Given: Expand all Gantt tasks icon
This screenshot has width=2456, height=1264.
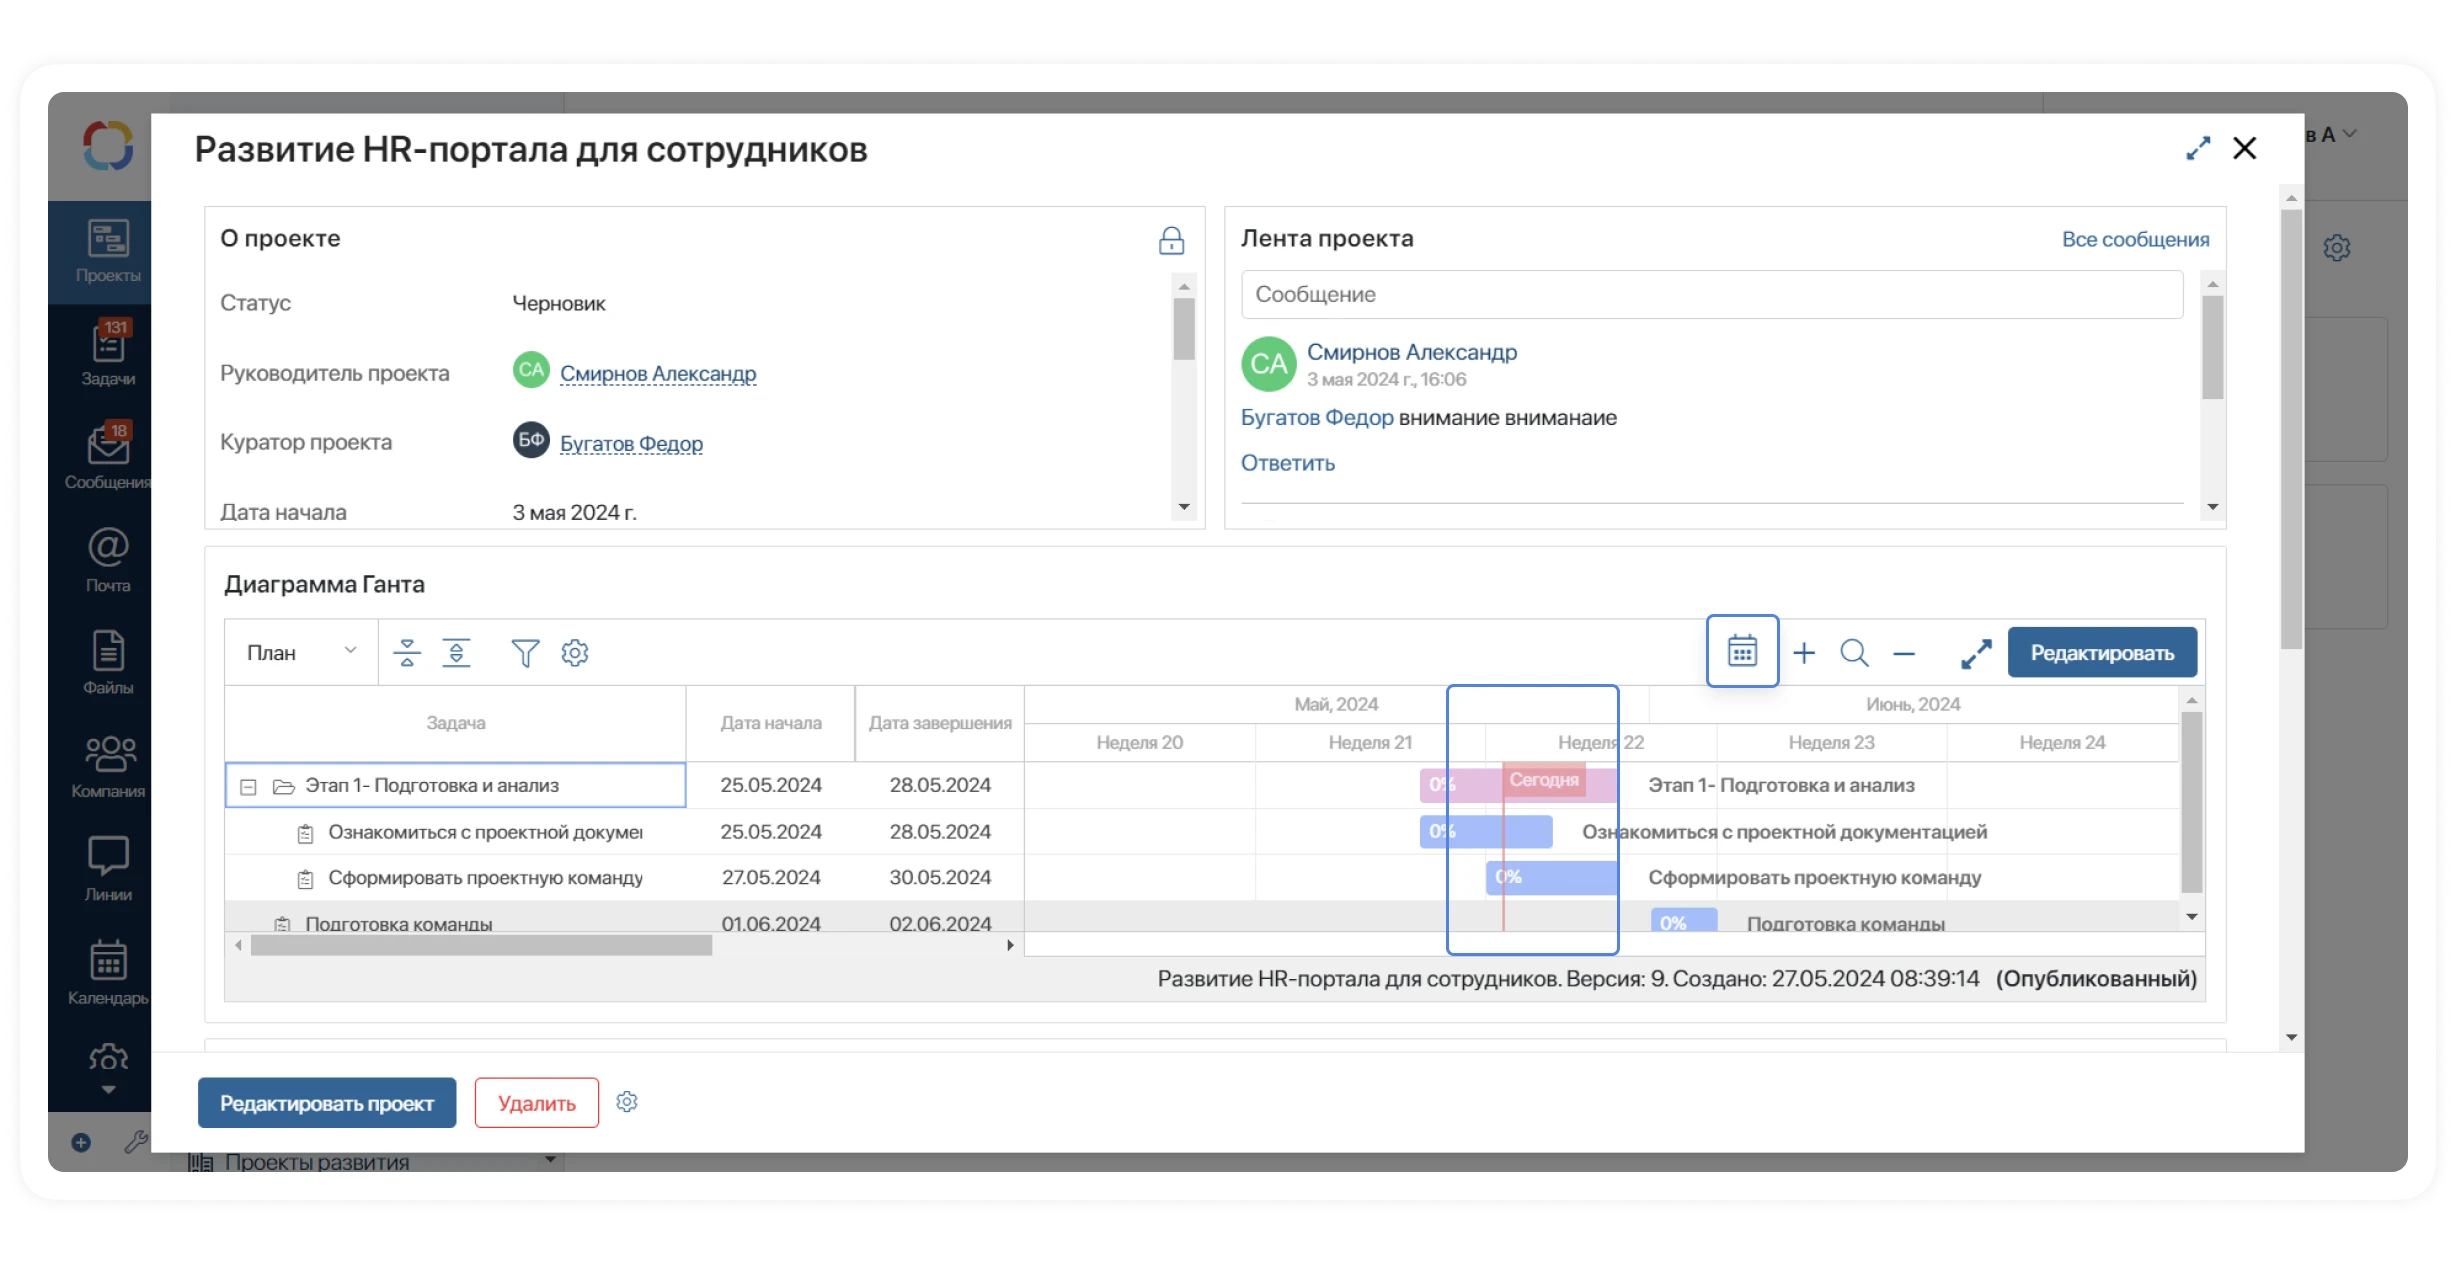Looking at the screenshot, I should (456, 653).
